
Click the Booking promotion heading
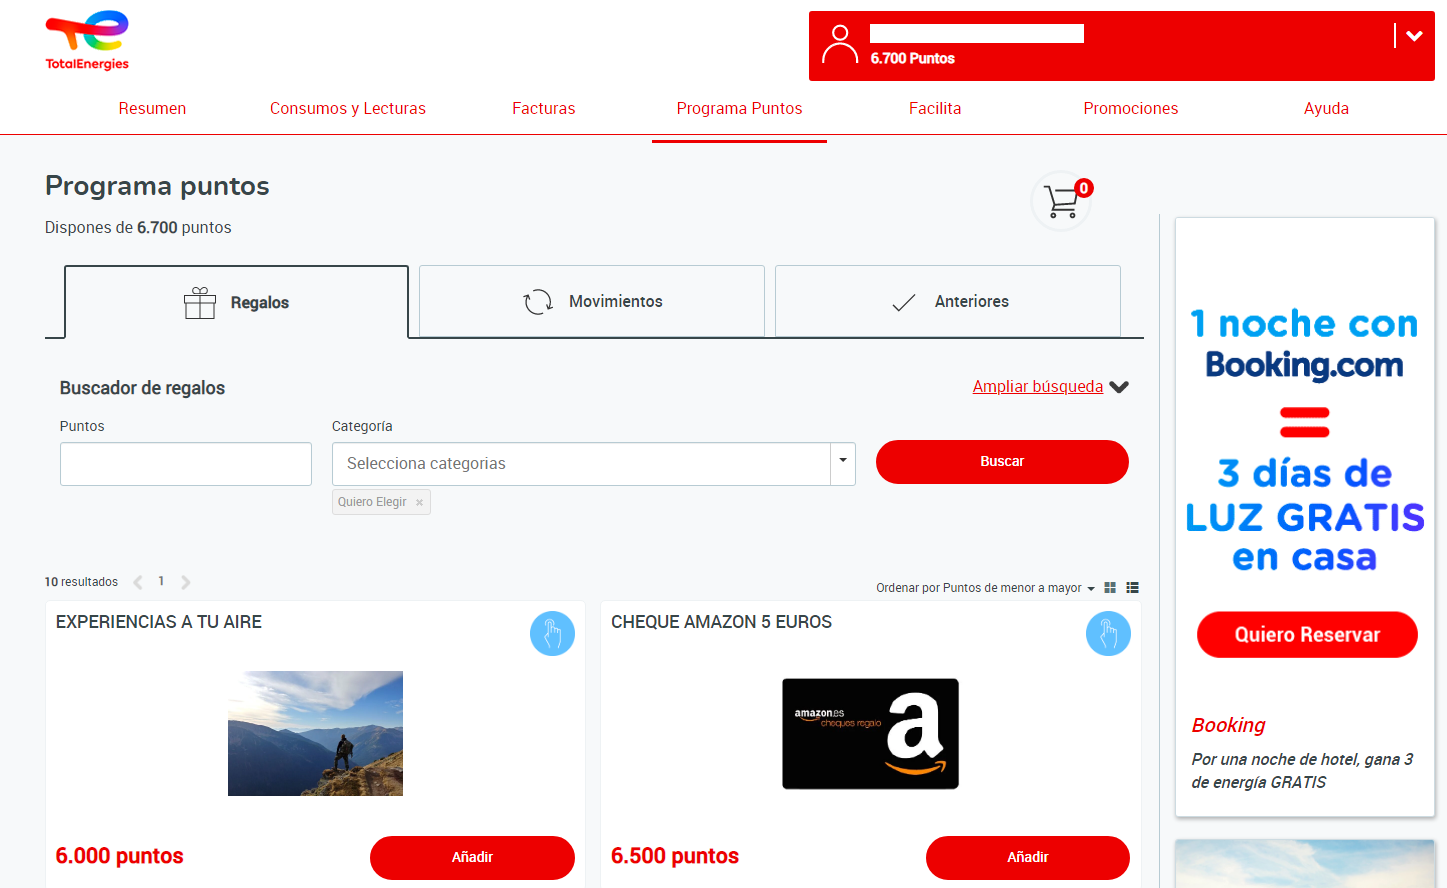coord(1228,725)
